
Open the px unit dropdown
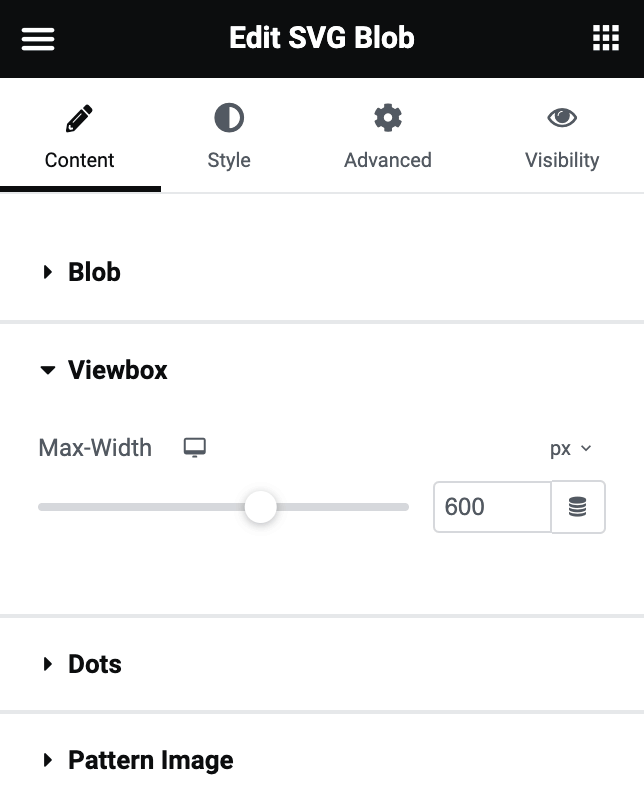coord(570,448)
